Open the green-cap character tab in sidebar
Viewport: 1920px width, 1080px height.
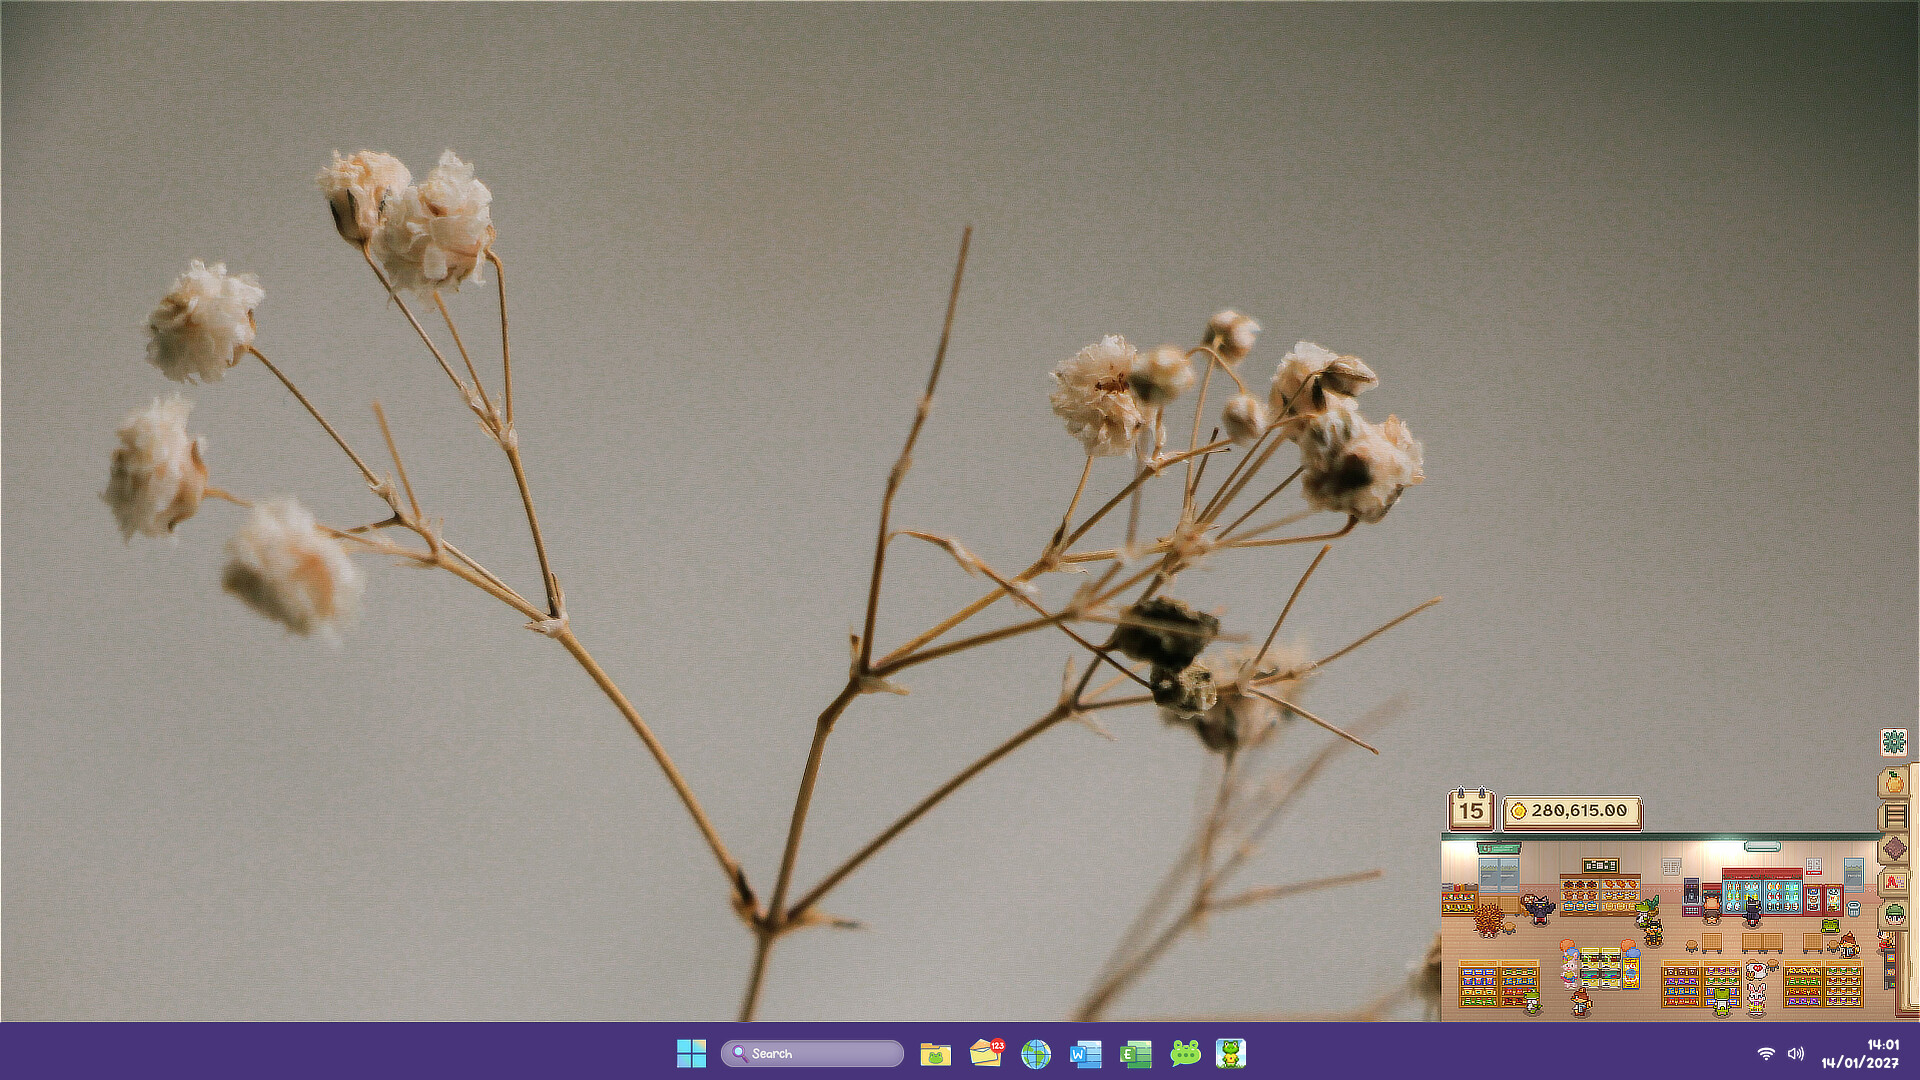click(x=1894, y=915)
